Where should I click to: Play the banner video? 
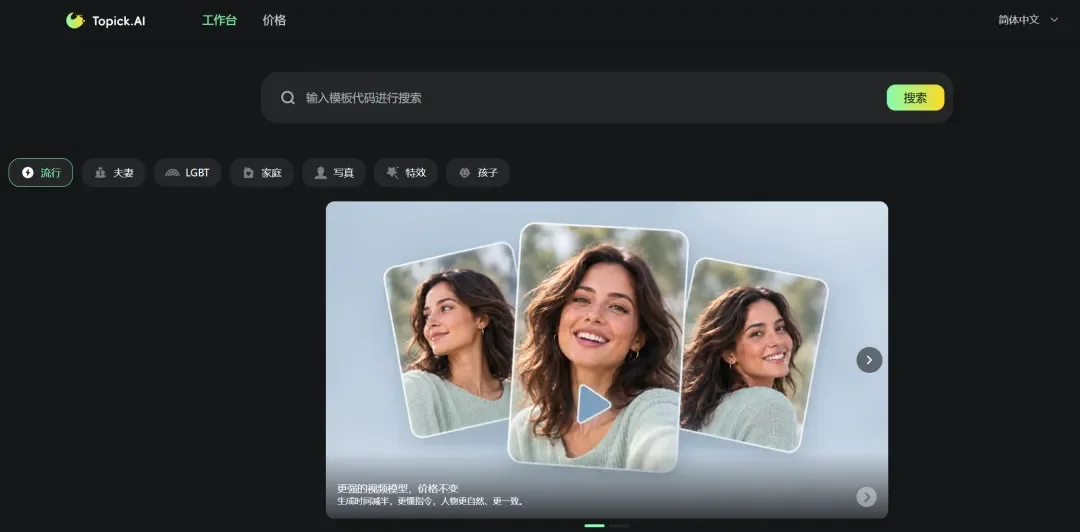point(593,404)
